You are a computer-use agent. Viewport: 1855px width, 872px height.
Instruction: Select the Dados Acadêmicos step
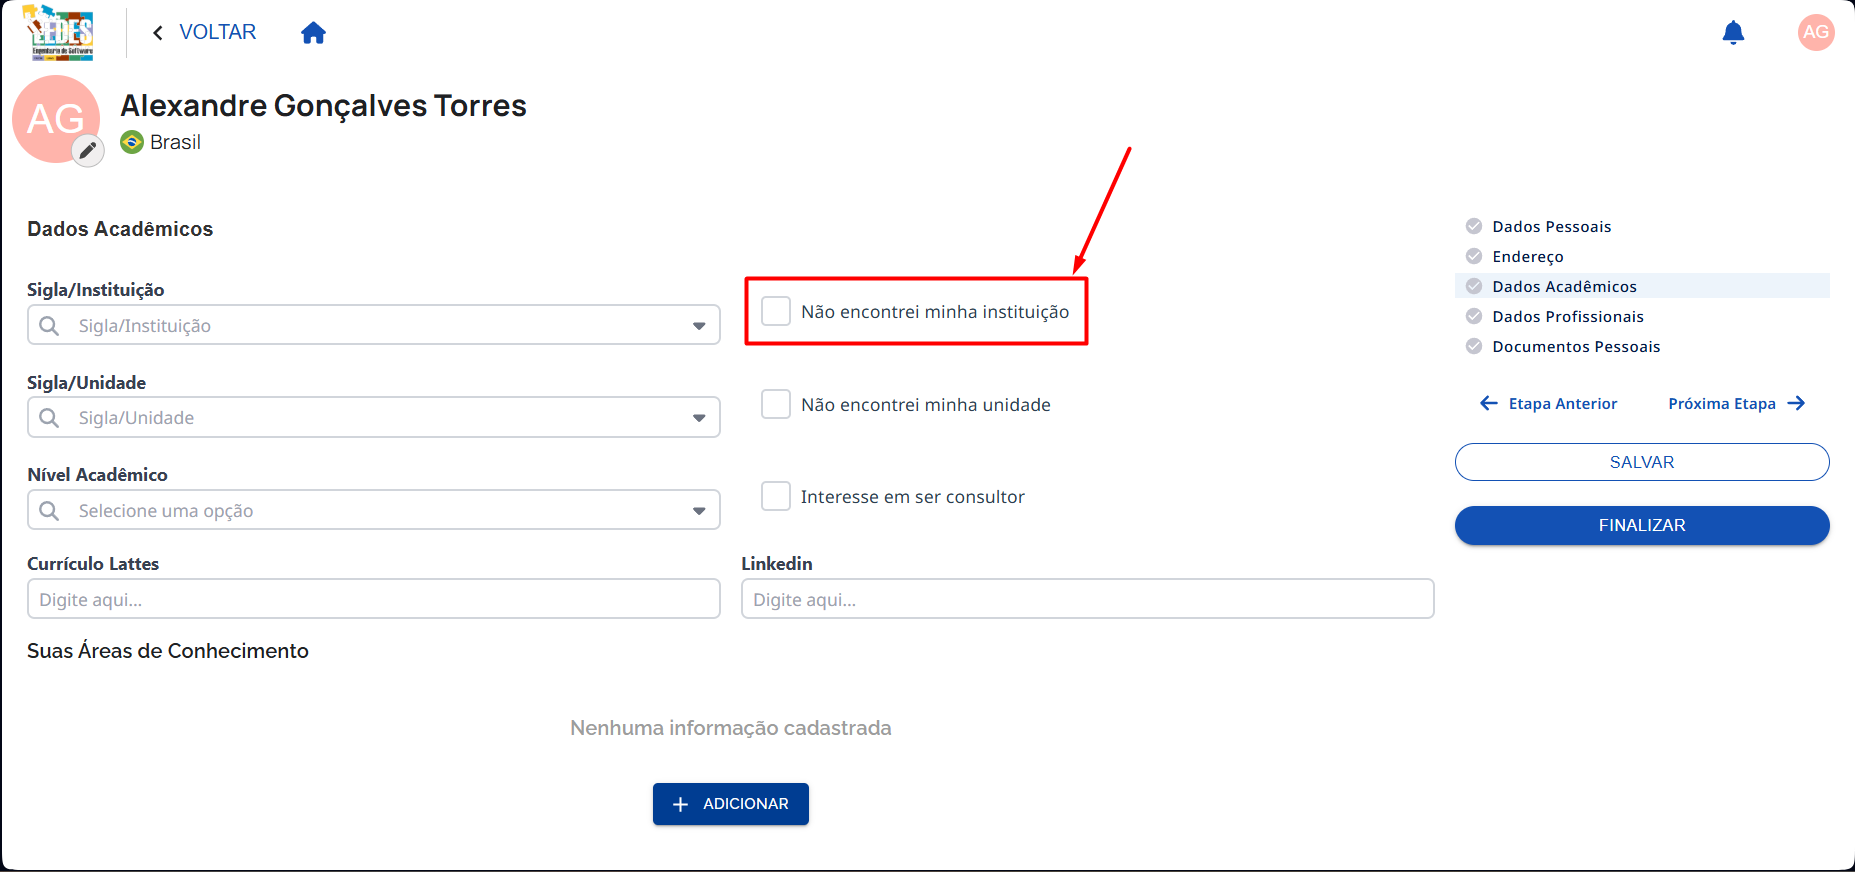tap(1642, 286)
